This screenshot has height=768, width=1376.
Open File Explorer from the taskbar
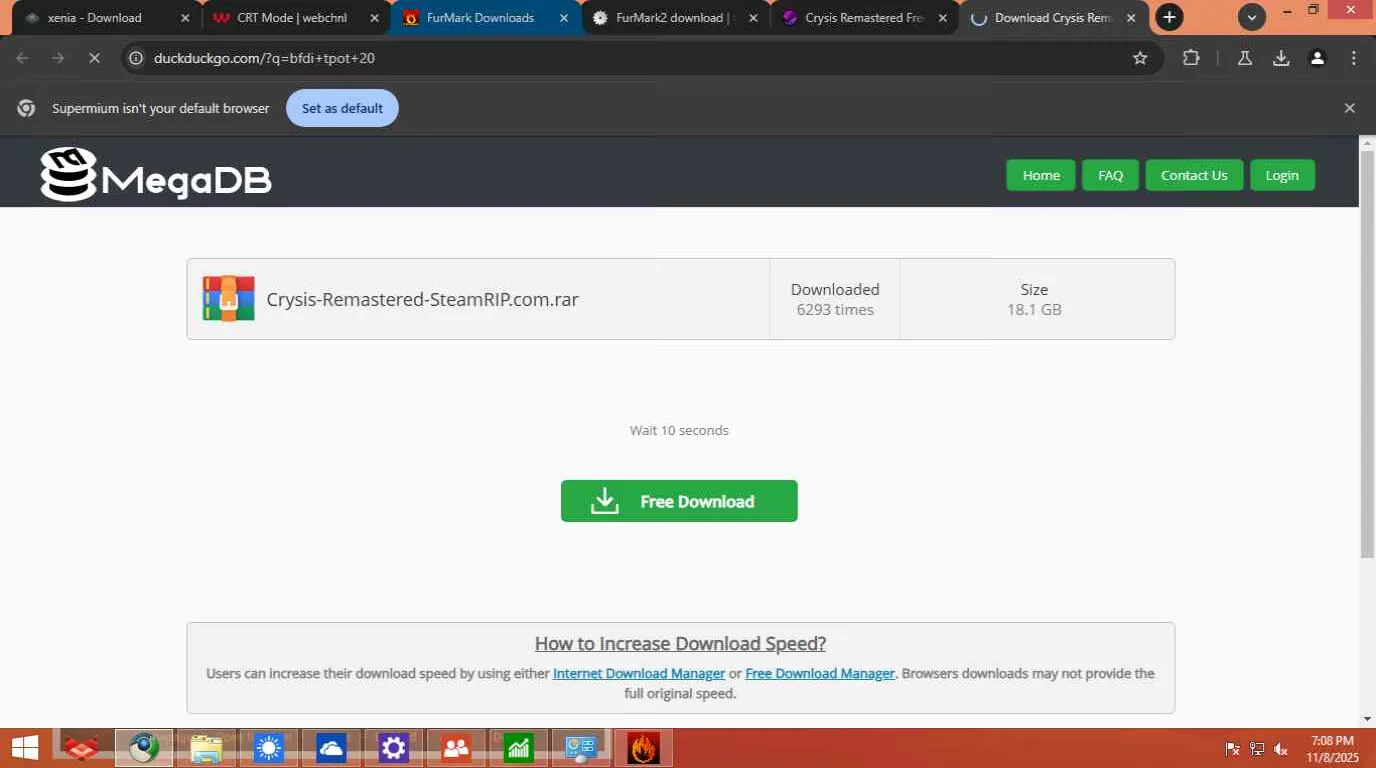click(x=207, y=748)
